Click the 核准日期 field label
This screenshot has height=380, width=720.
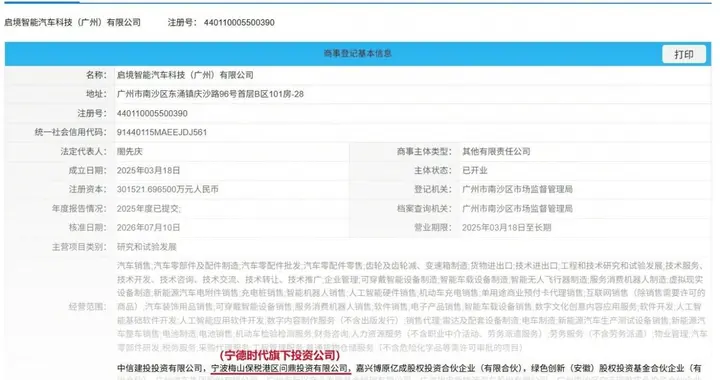click(x=88, y=227)
